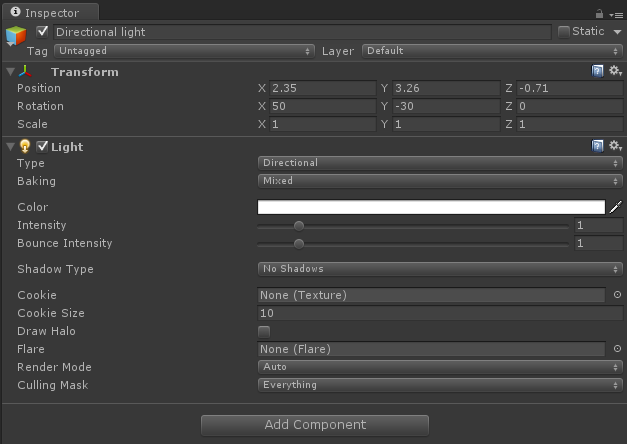Click the Position Z field
Screen dimensions: 627x444
pyautogui.click(x=569, y=88)
